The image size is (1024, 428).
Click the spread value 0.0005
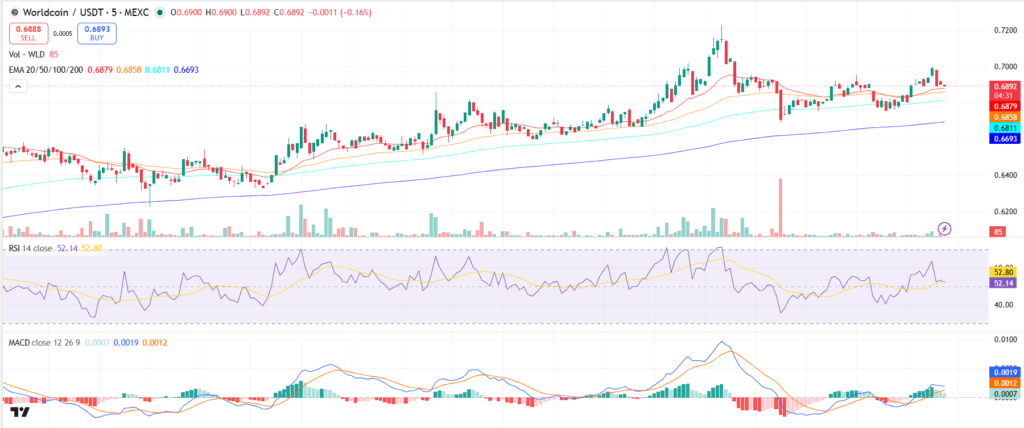coord(63,33)
